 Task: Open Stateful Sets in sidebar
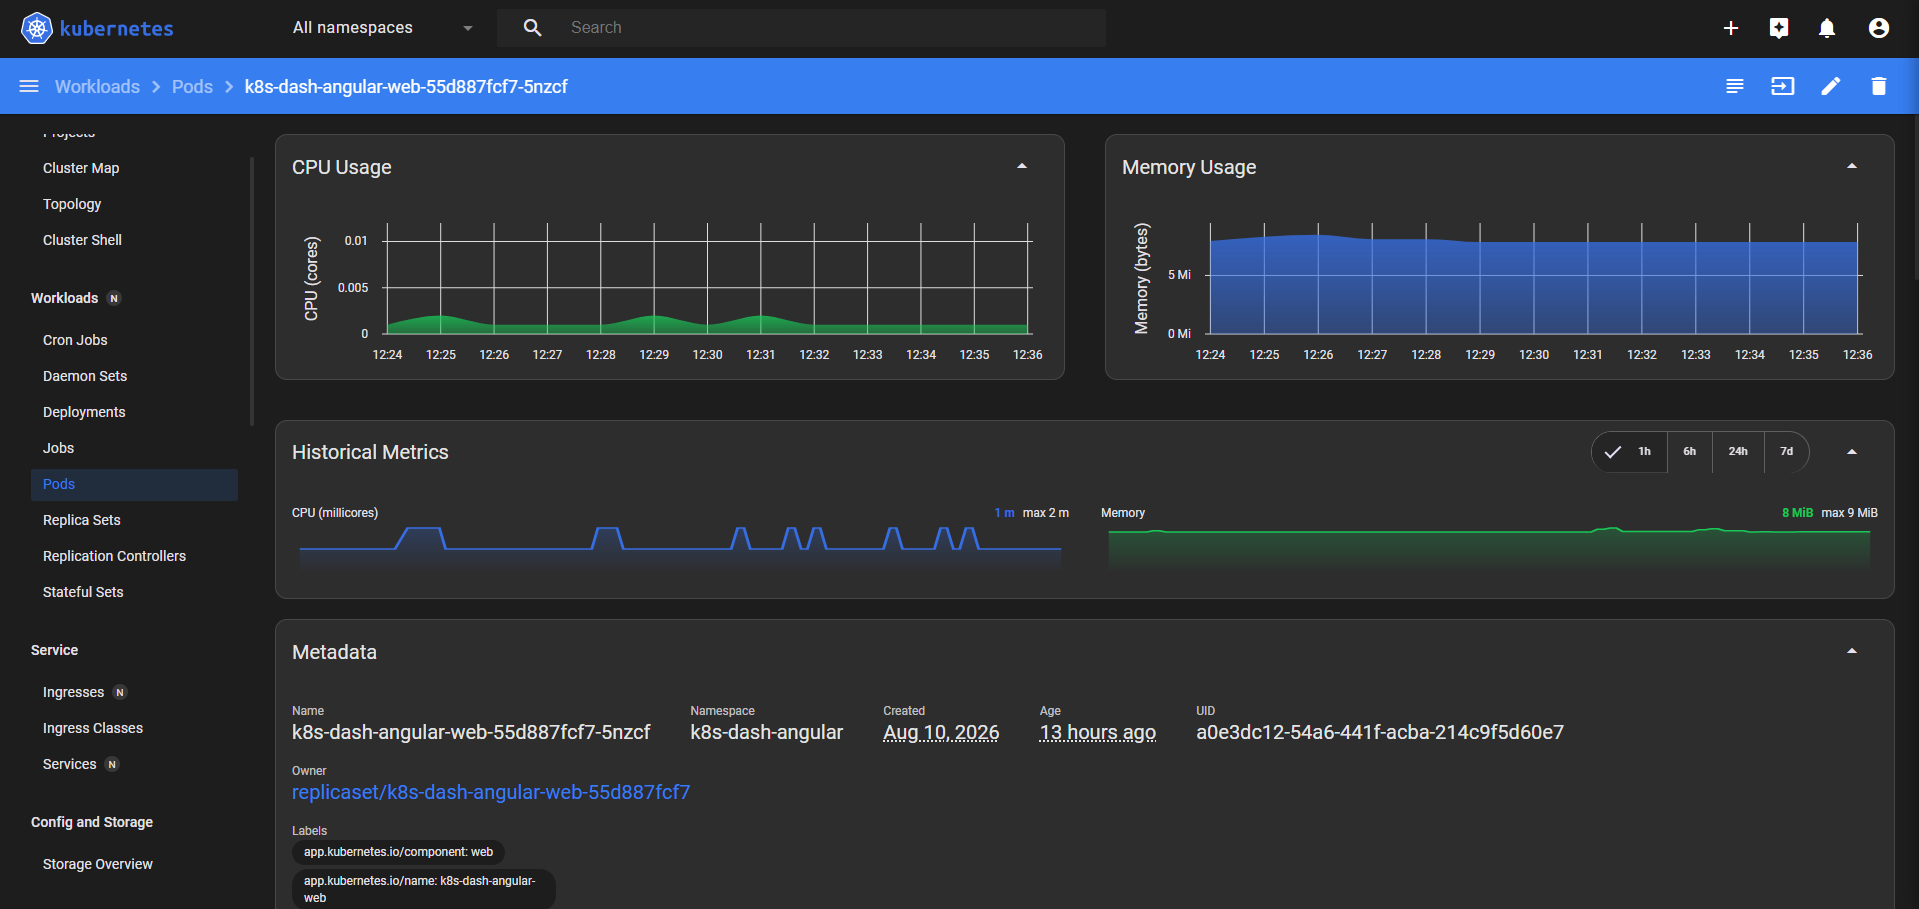83,592
